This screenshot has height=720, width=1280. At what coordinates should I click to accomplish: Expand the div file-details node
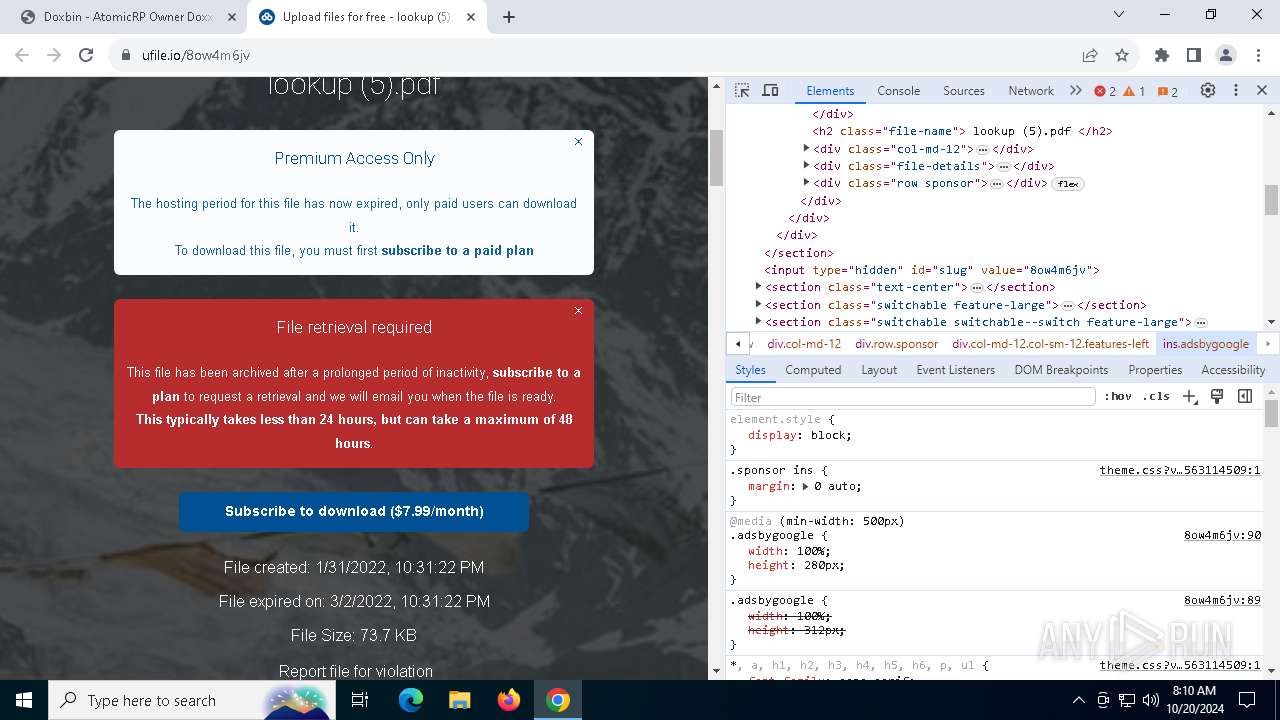[x=806, y=165]
